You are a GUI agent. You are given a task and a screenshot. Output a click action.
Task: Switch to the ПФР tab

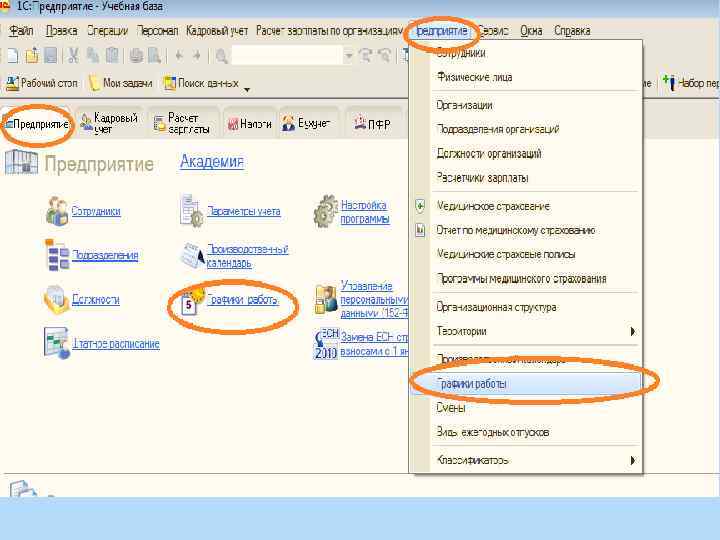coord(372,124)
